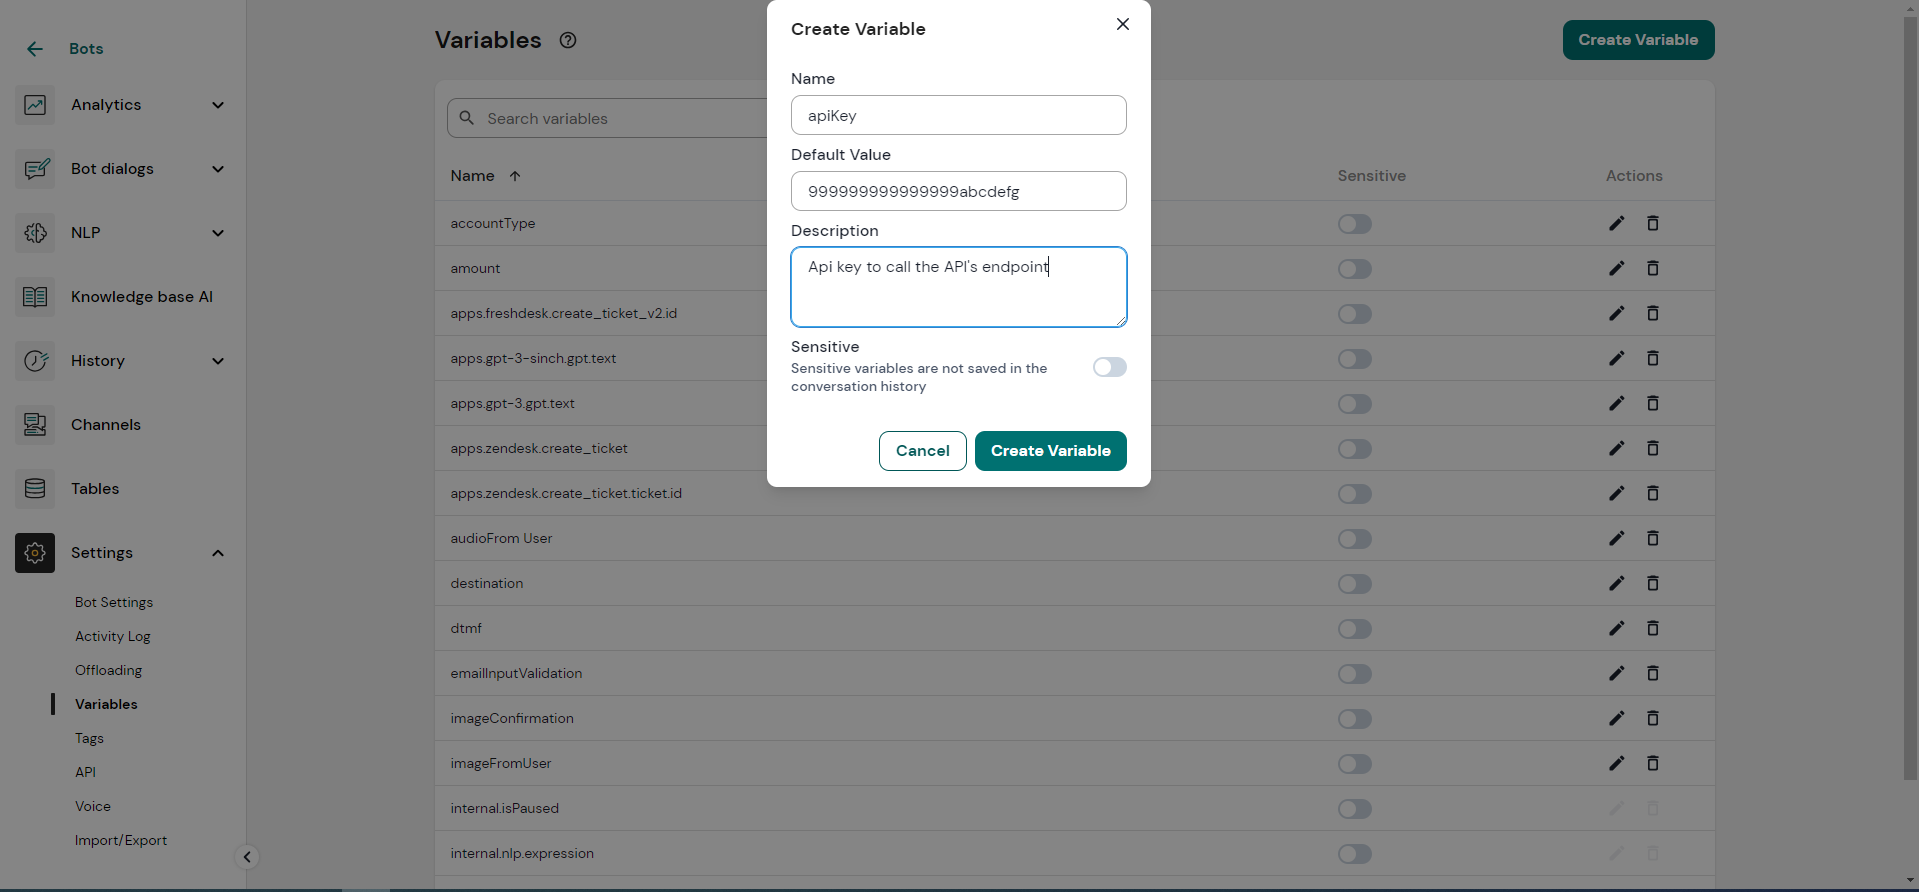Collapse the Settings section
The height and width of the screenshot is (892, 1919).
[x=218, y=553]
